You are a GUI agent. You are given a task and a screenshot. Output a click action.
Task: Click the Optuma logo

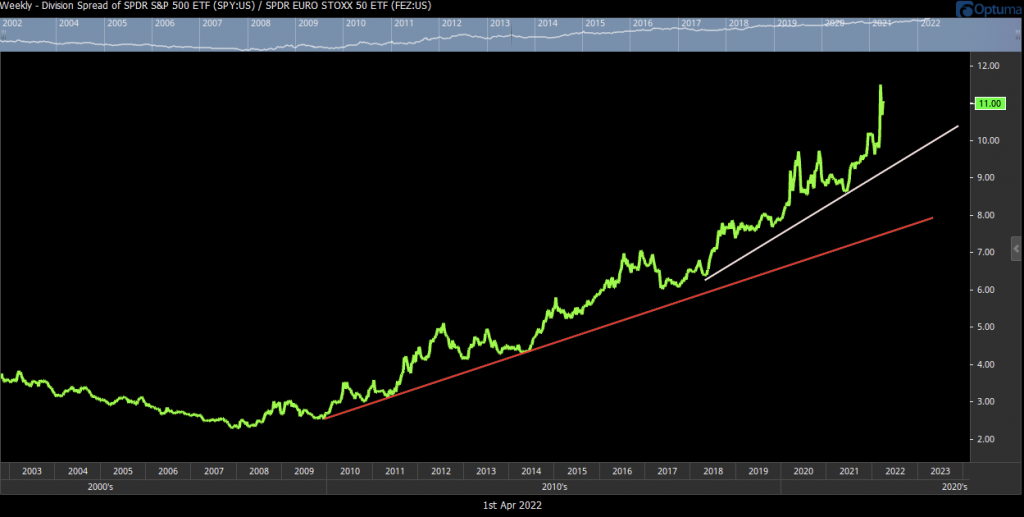tap(988, 9)
